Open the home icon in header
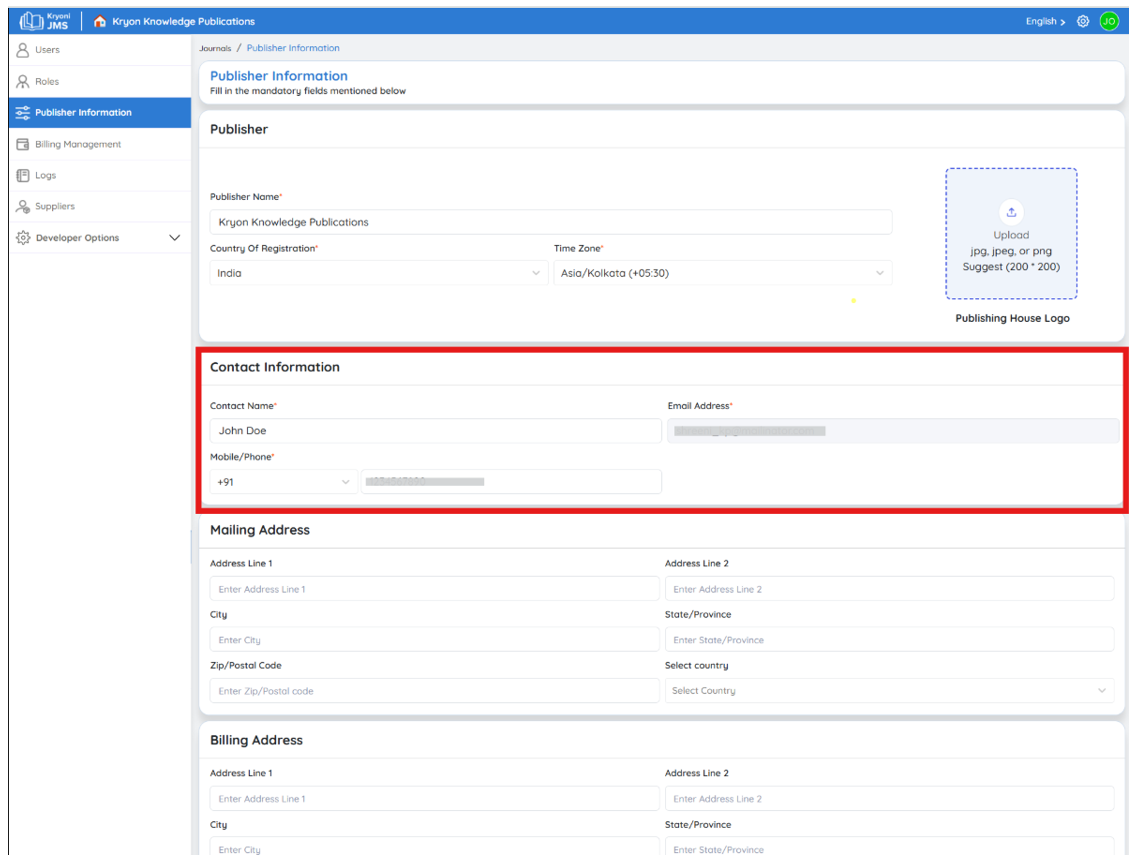 pos(100,21)
